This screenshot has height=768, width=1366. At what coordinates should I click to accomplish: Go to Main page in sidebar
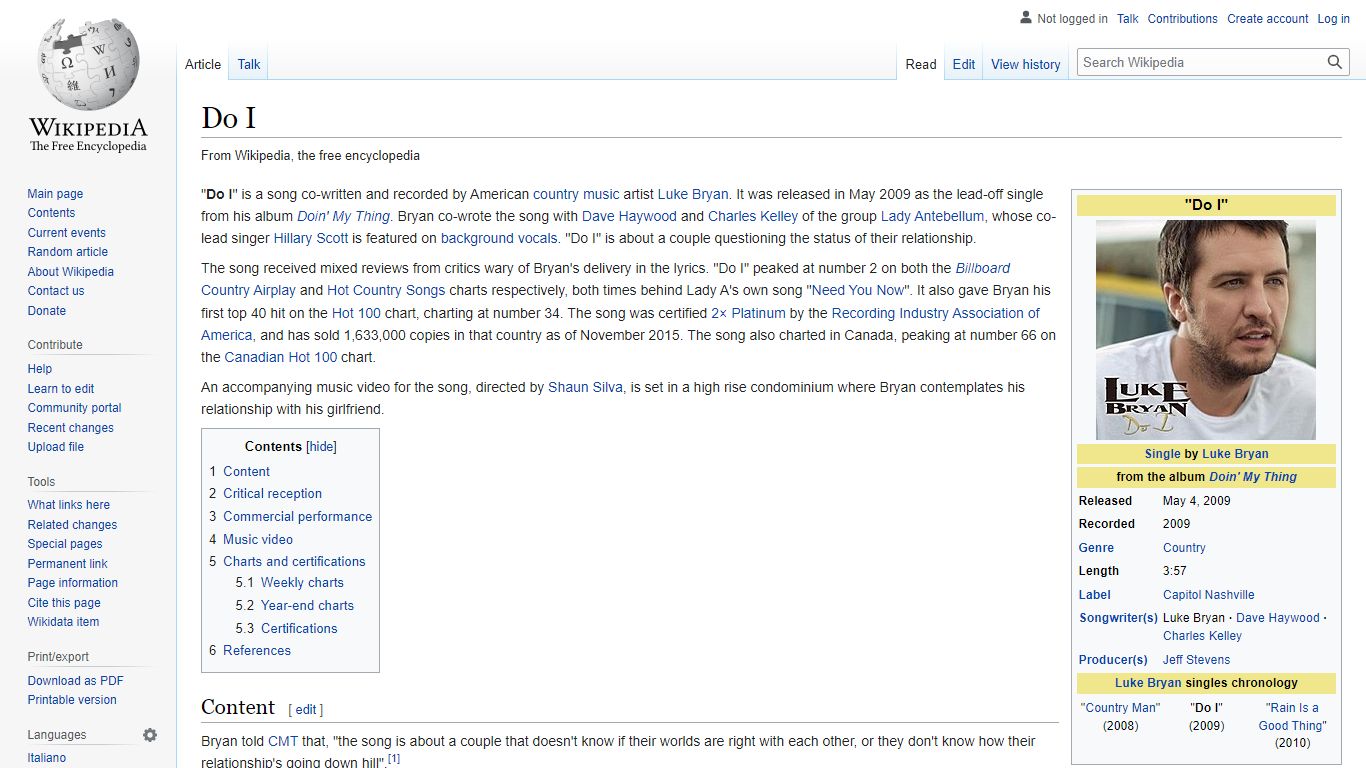[55, 194]
